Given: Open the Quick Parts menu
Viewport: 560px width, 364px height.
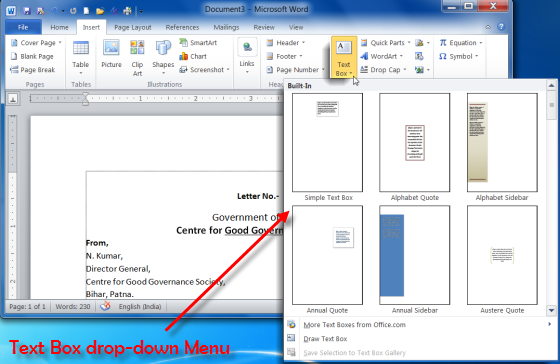Looking at the screenshot, I should [x=385, y=43].
